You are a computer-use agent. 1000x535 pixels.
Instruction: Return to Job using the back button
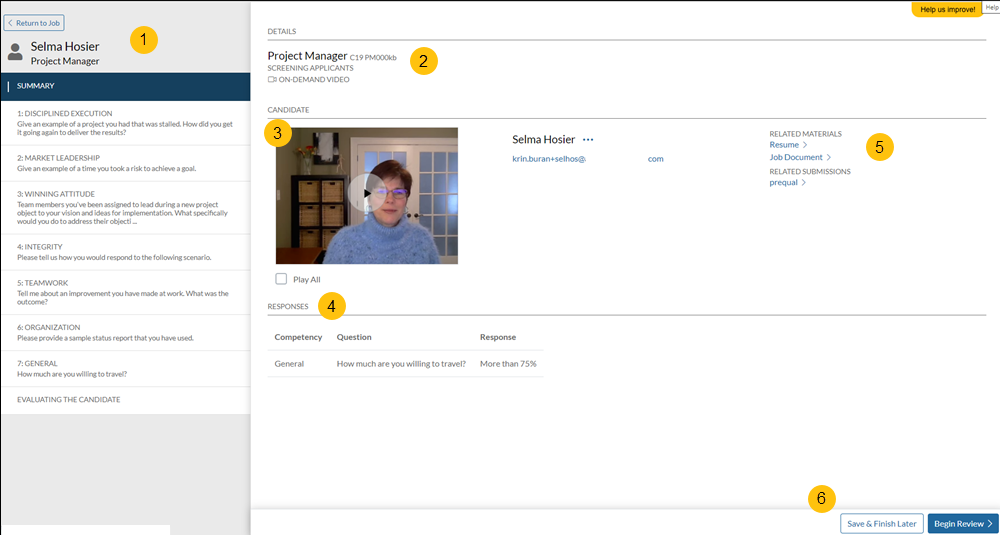(x=35, y=22)
